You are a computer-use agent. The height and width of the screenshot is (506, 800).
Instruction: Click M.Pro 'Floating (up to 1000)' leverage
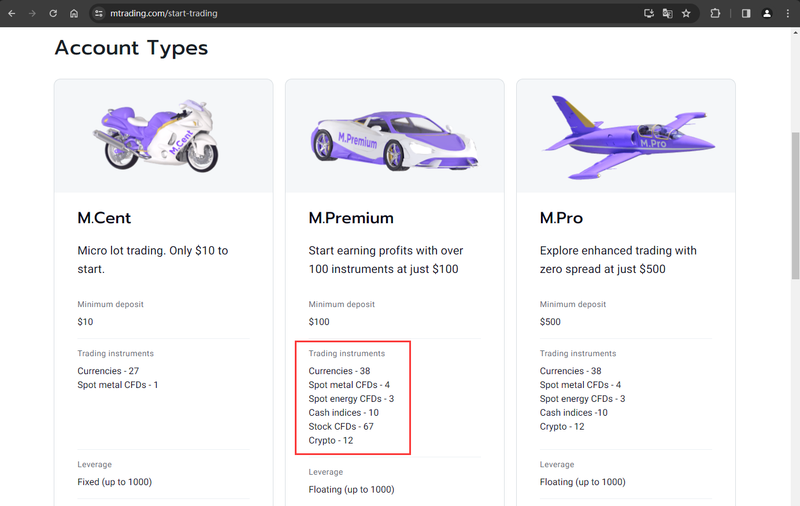(583, 482)
